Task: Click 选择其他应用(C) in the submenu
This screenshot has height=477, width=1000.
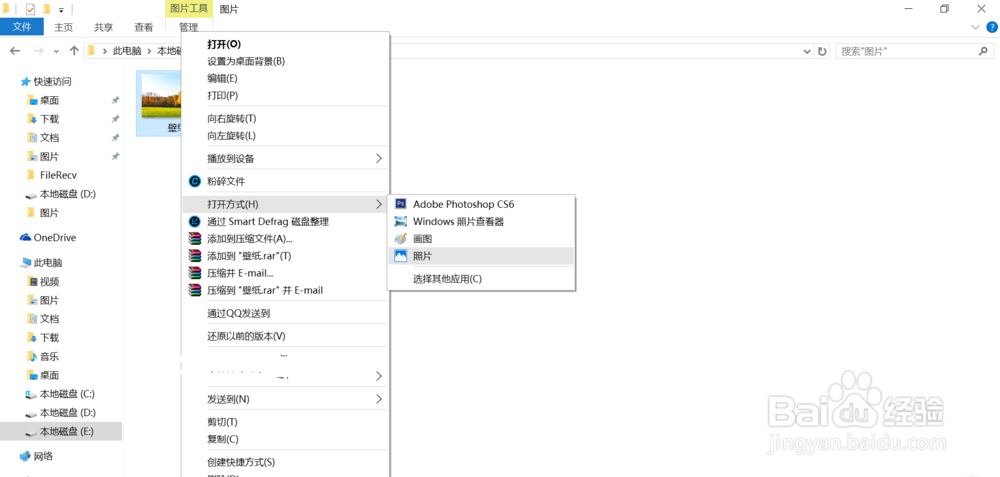Action: [x=447, y=279]
